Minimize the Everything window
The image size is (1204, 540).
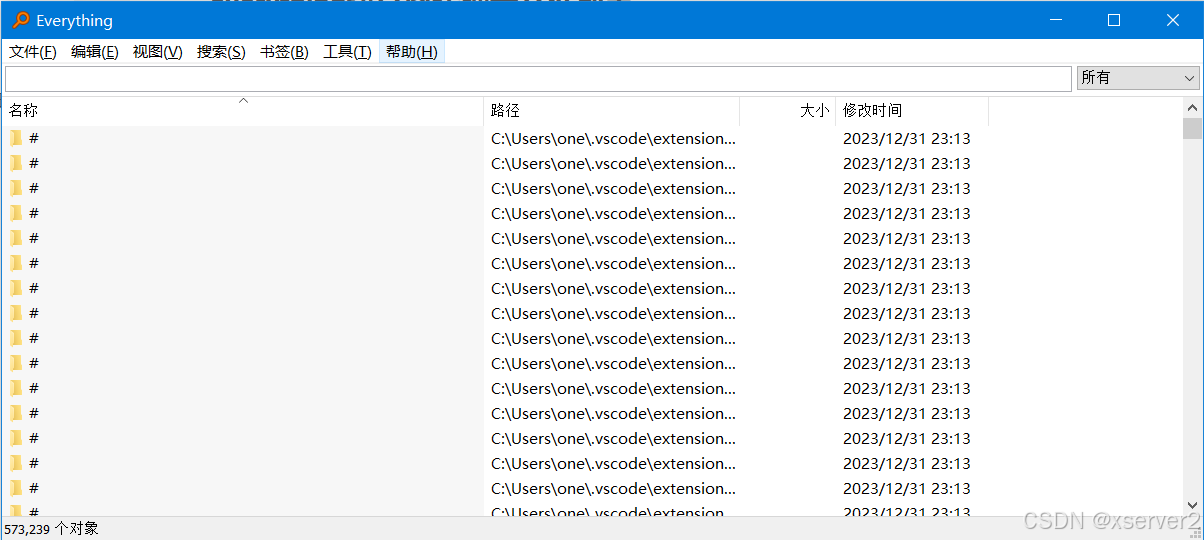[1055, 20]
